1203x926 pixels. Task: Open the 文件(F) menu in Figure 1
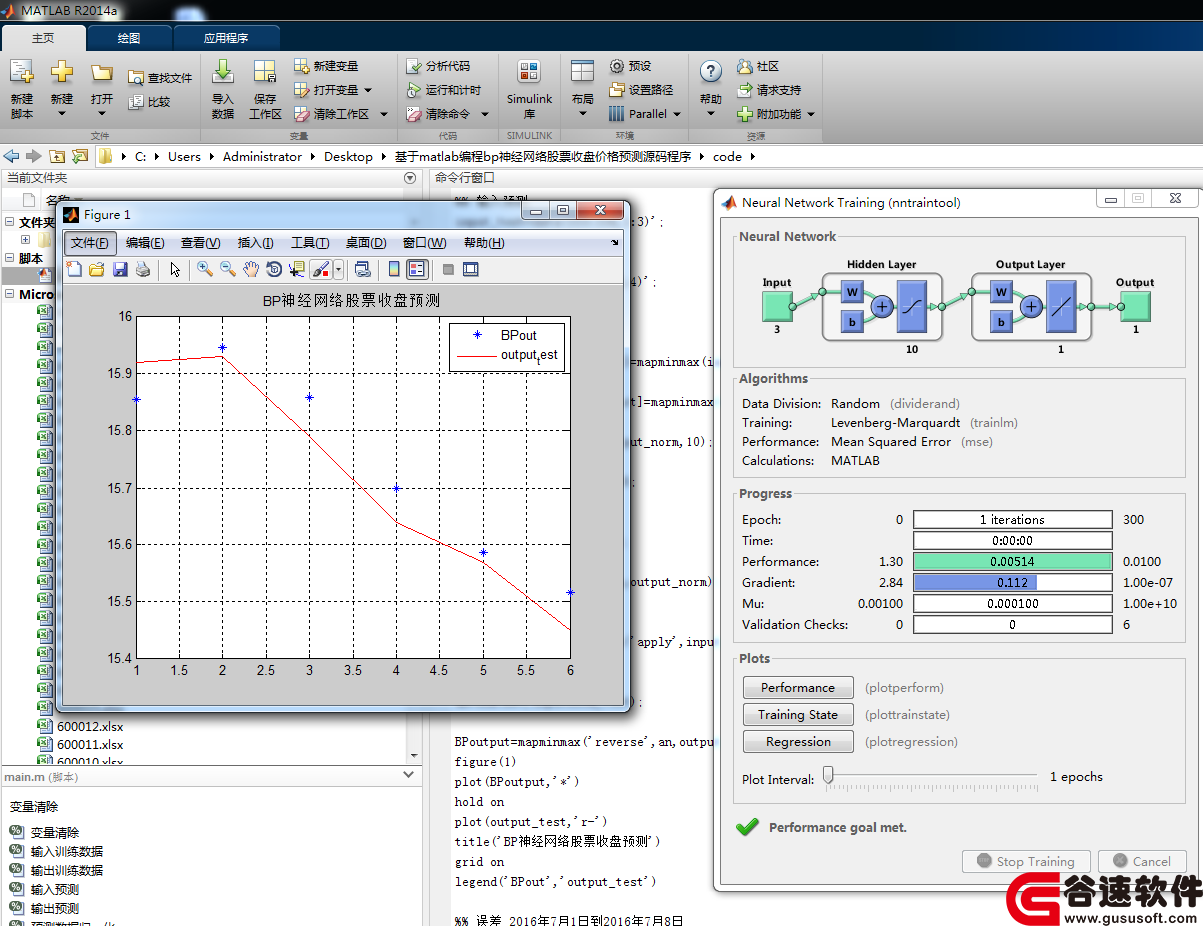tap(90, 243)
